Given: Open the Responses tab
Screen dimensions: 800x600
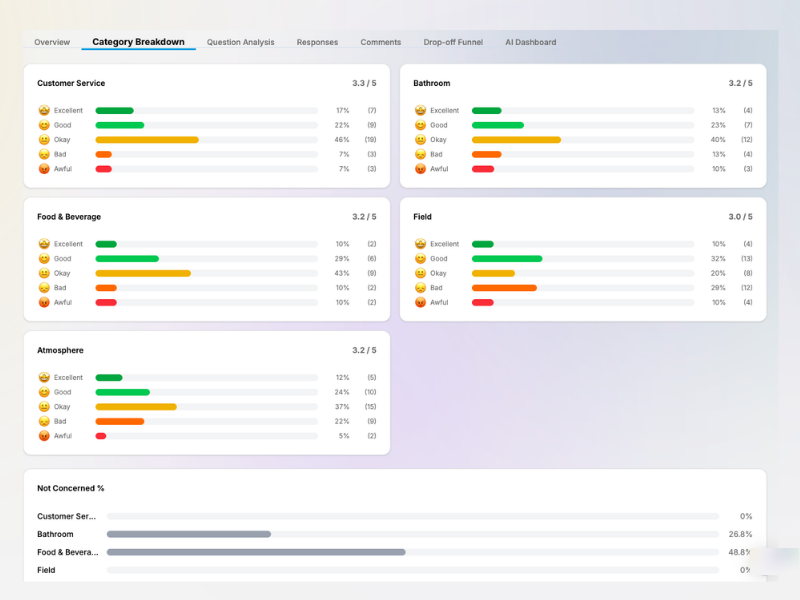Looking at the screenshot, I should (317, 42).
